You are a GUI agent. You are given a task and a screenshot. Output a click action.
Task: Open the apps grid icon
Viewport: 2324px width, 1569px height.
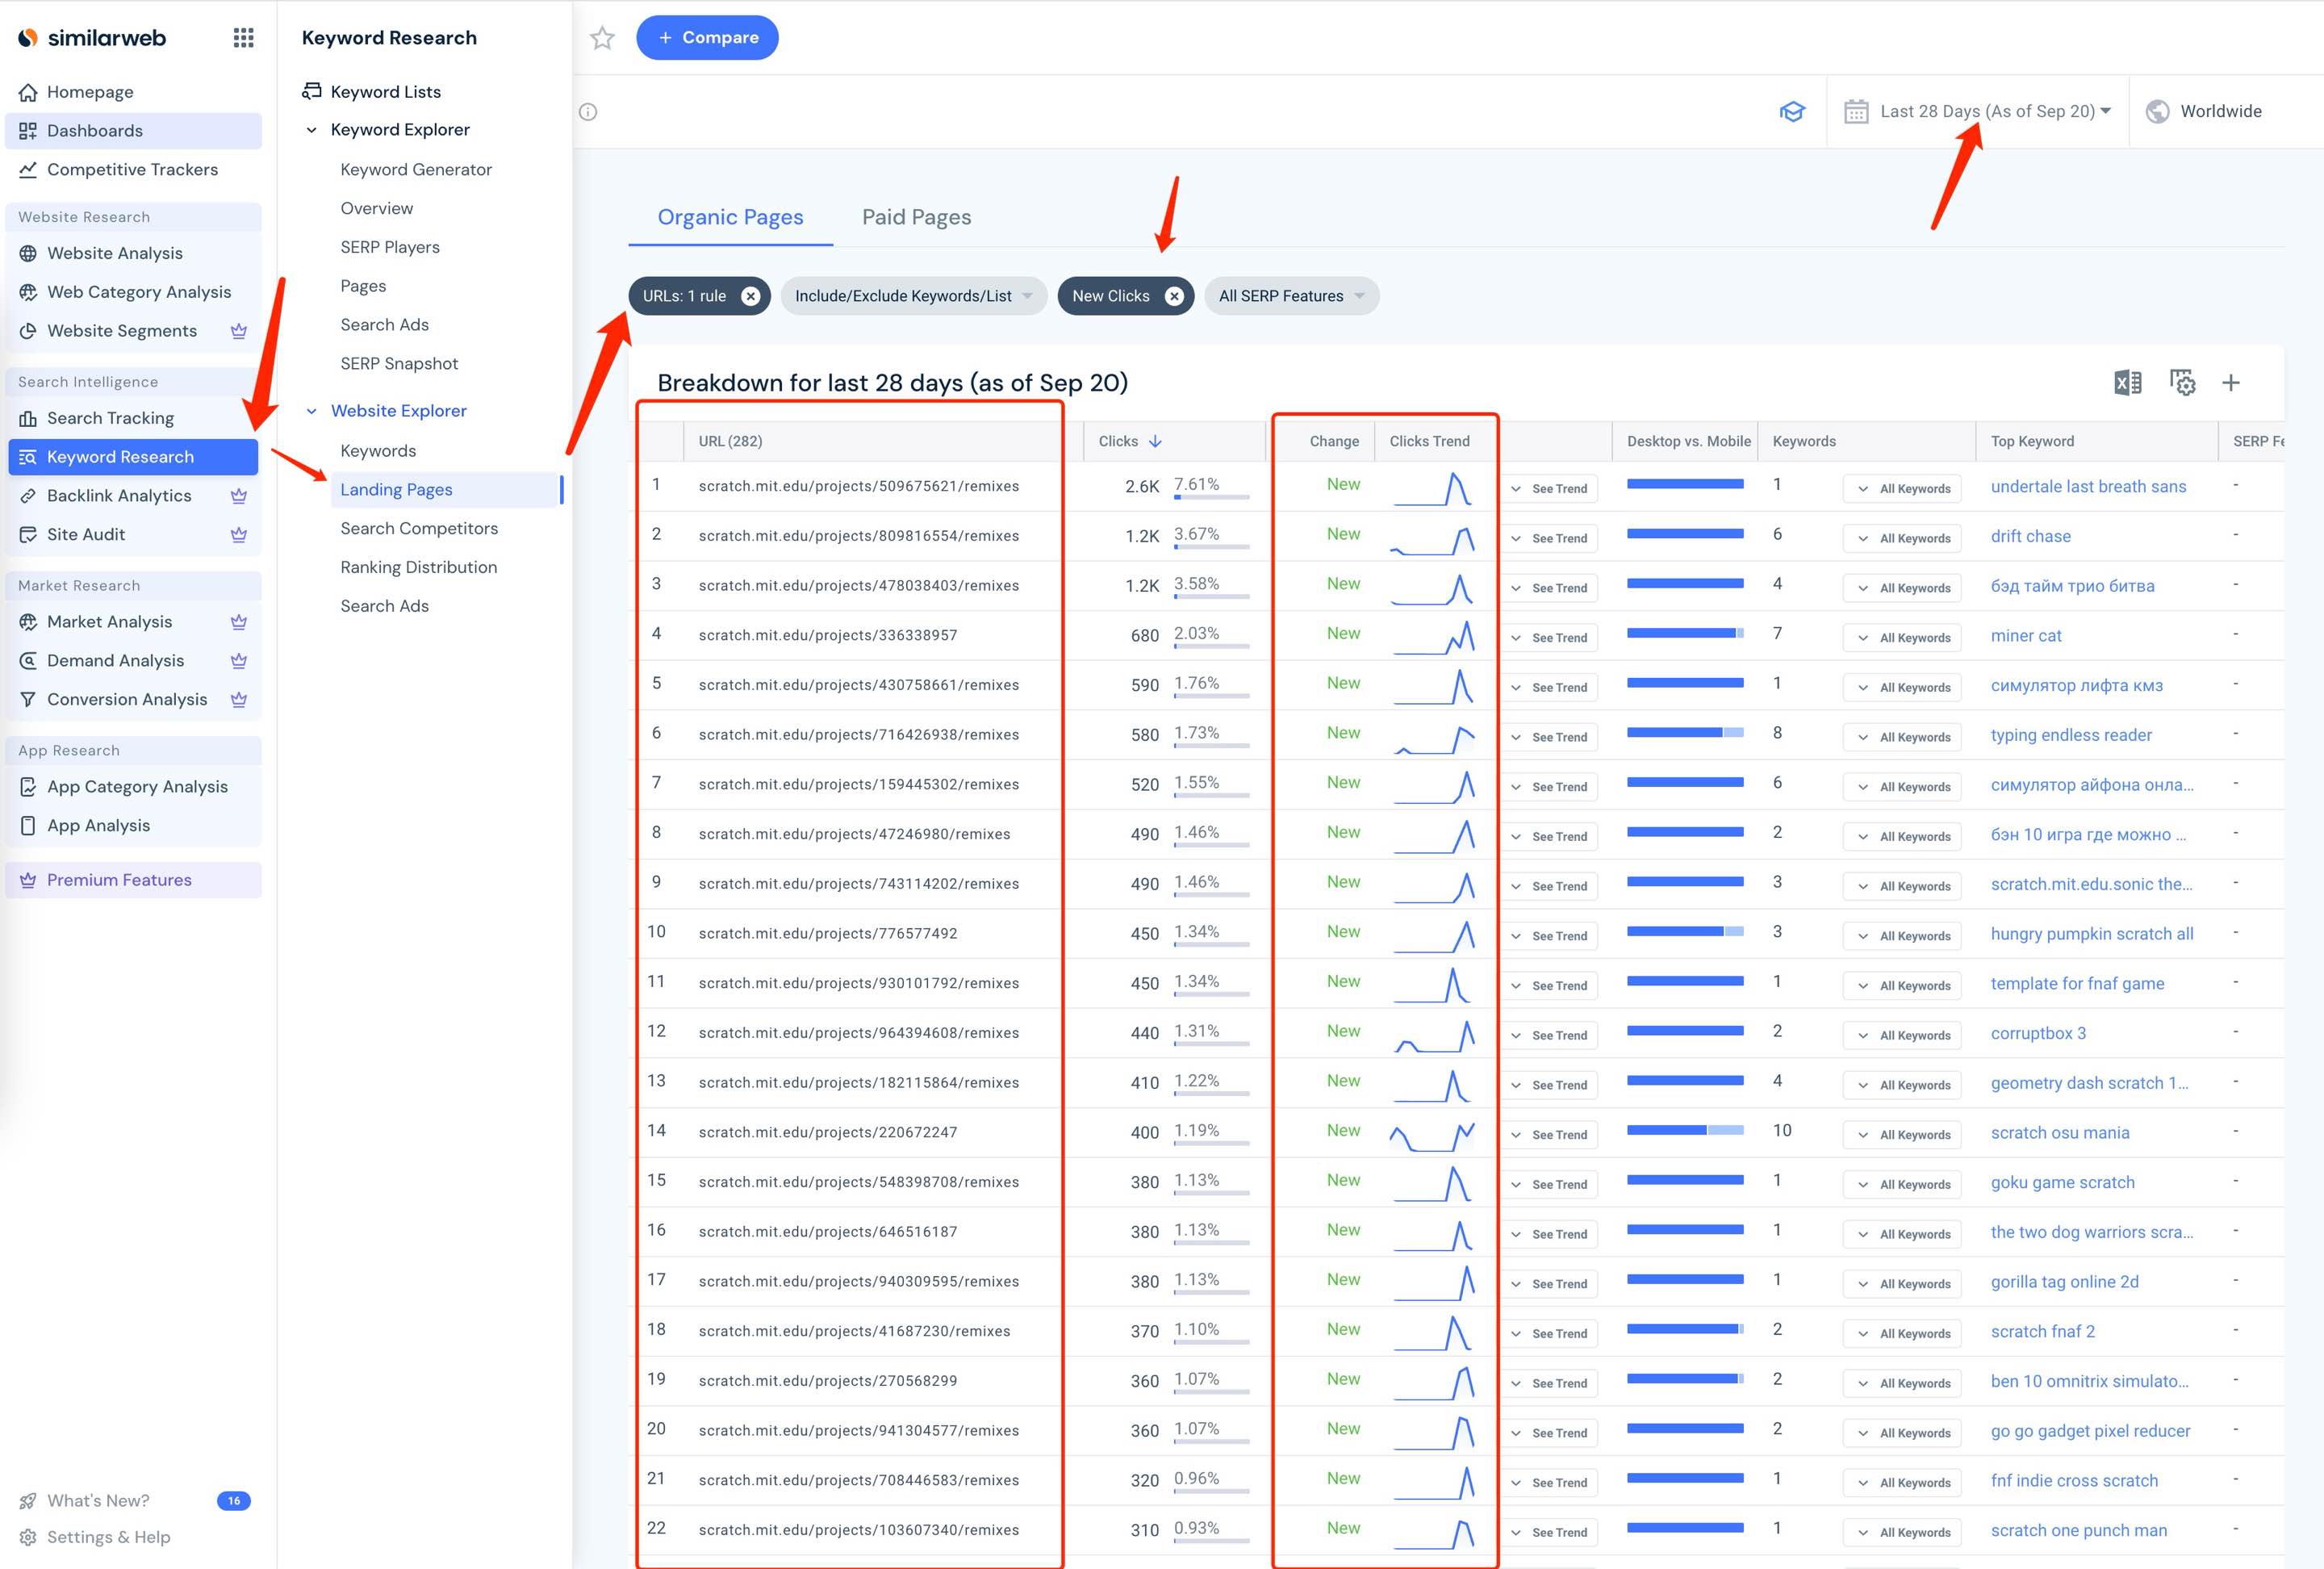243,38
